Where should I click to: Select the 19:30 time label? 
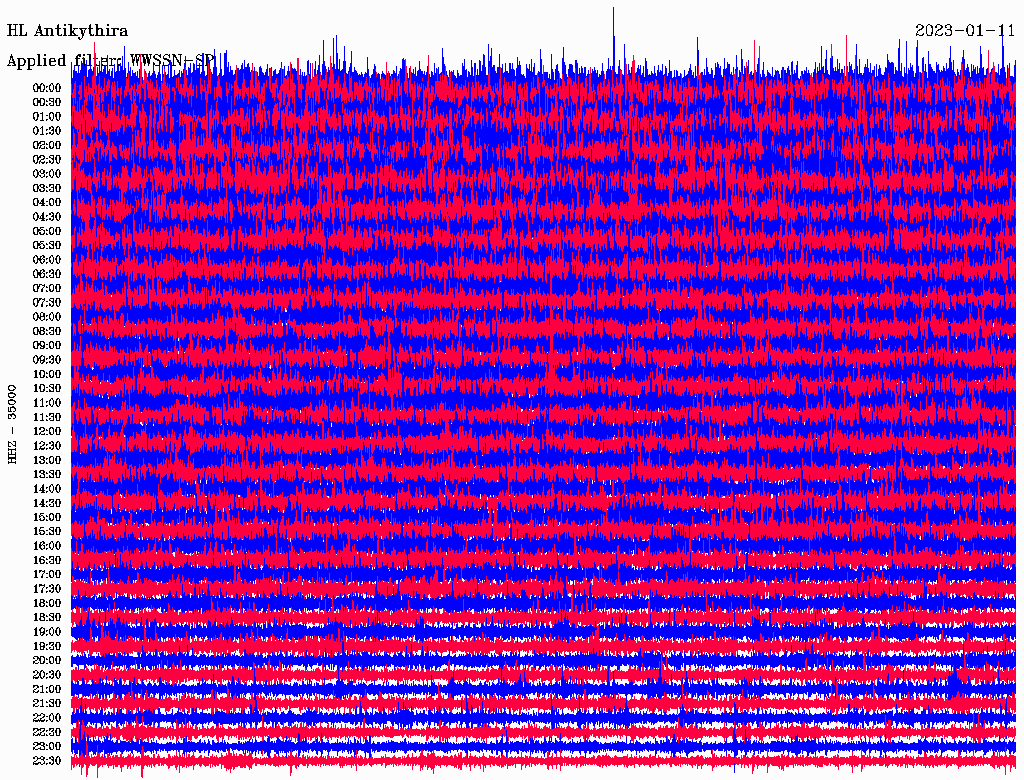(x=47, y=646)
